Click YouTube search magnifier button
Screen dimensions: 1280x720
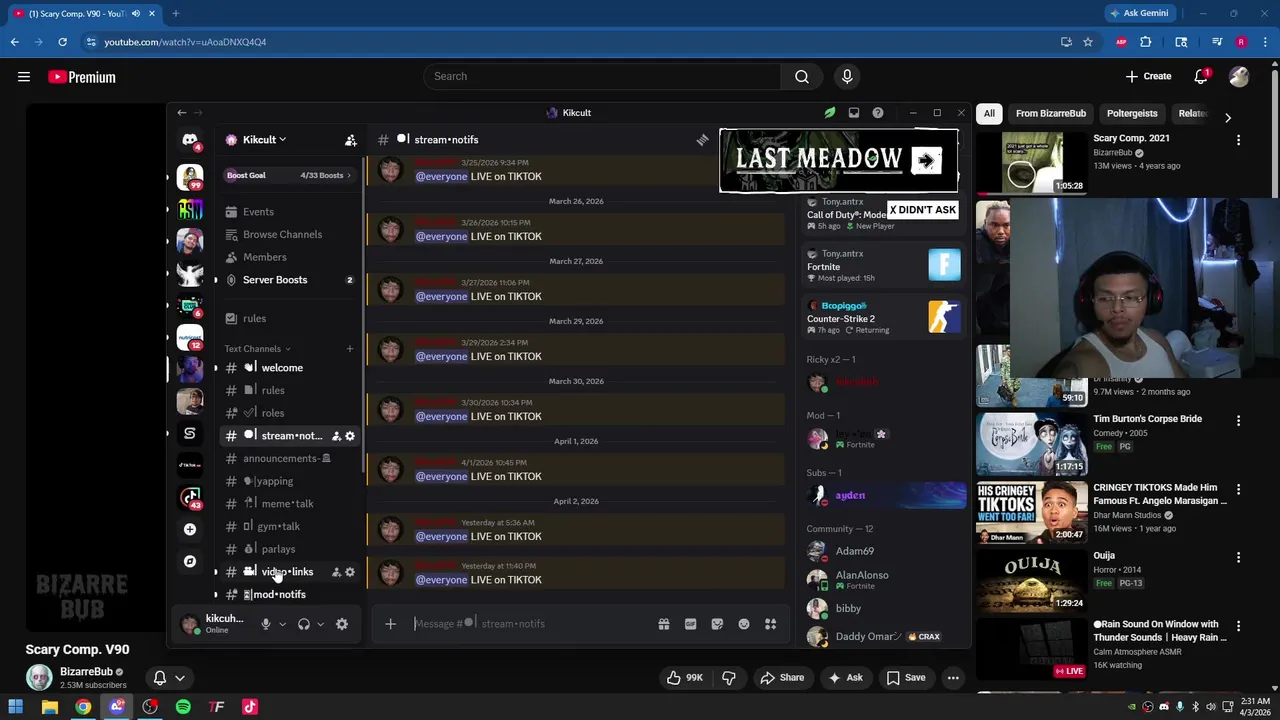[x=802, y=76]
